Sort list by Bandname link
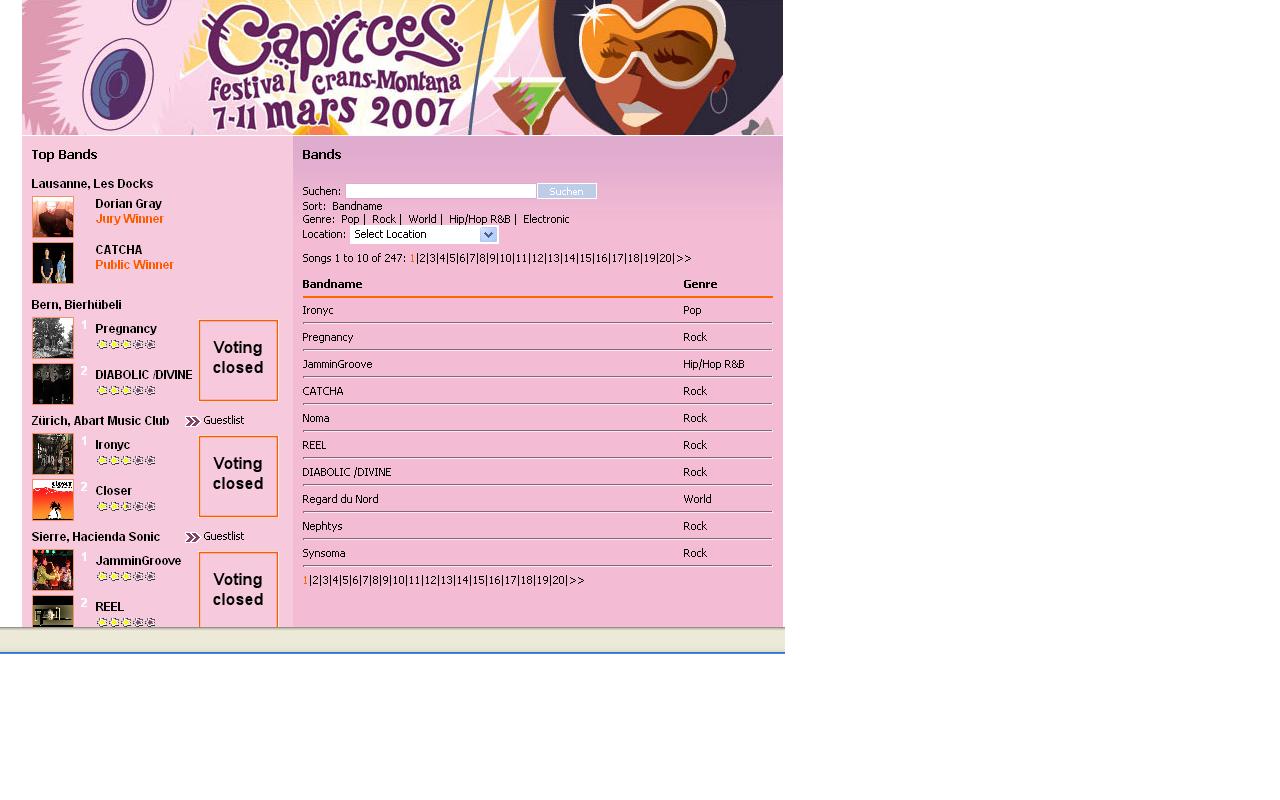Image resolution: width=1280 pixels, height=800 pixels. [x=357, y=206]
